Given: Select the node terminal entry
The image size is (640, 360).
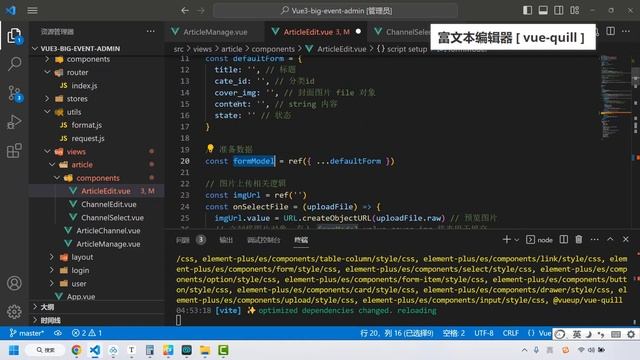Looking at the screenshot, I should click(539, 240).
